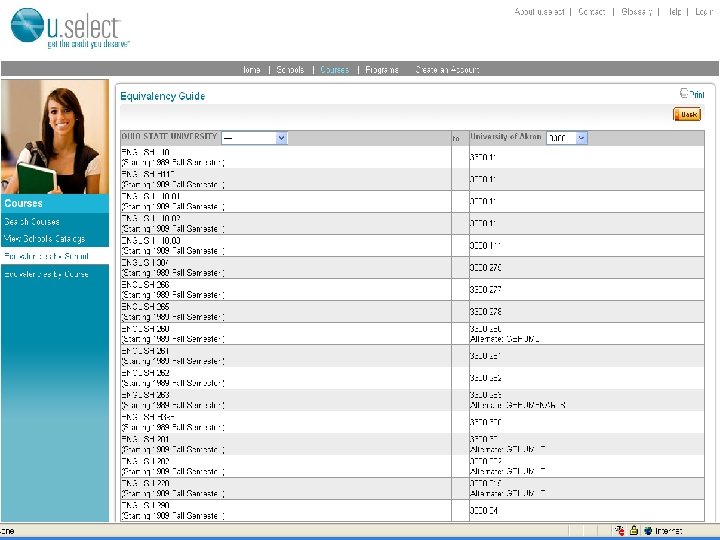Click the Courses sidebar heading
This screenshot has width=720, height=540.
[23, 203]
